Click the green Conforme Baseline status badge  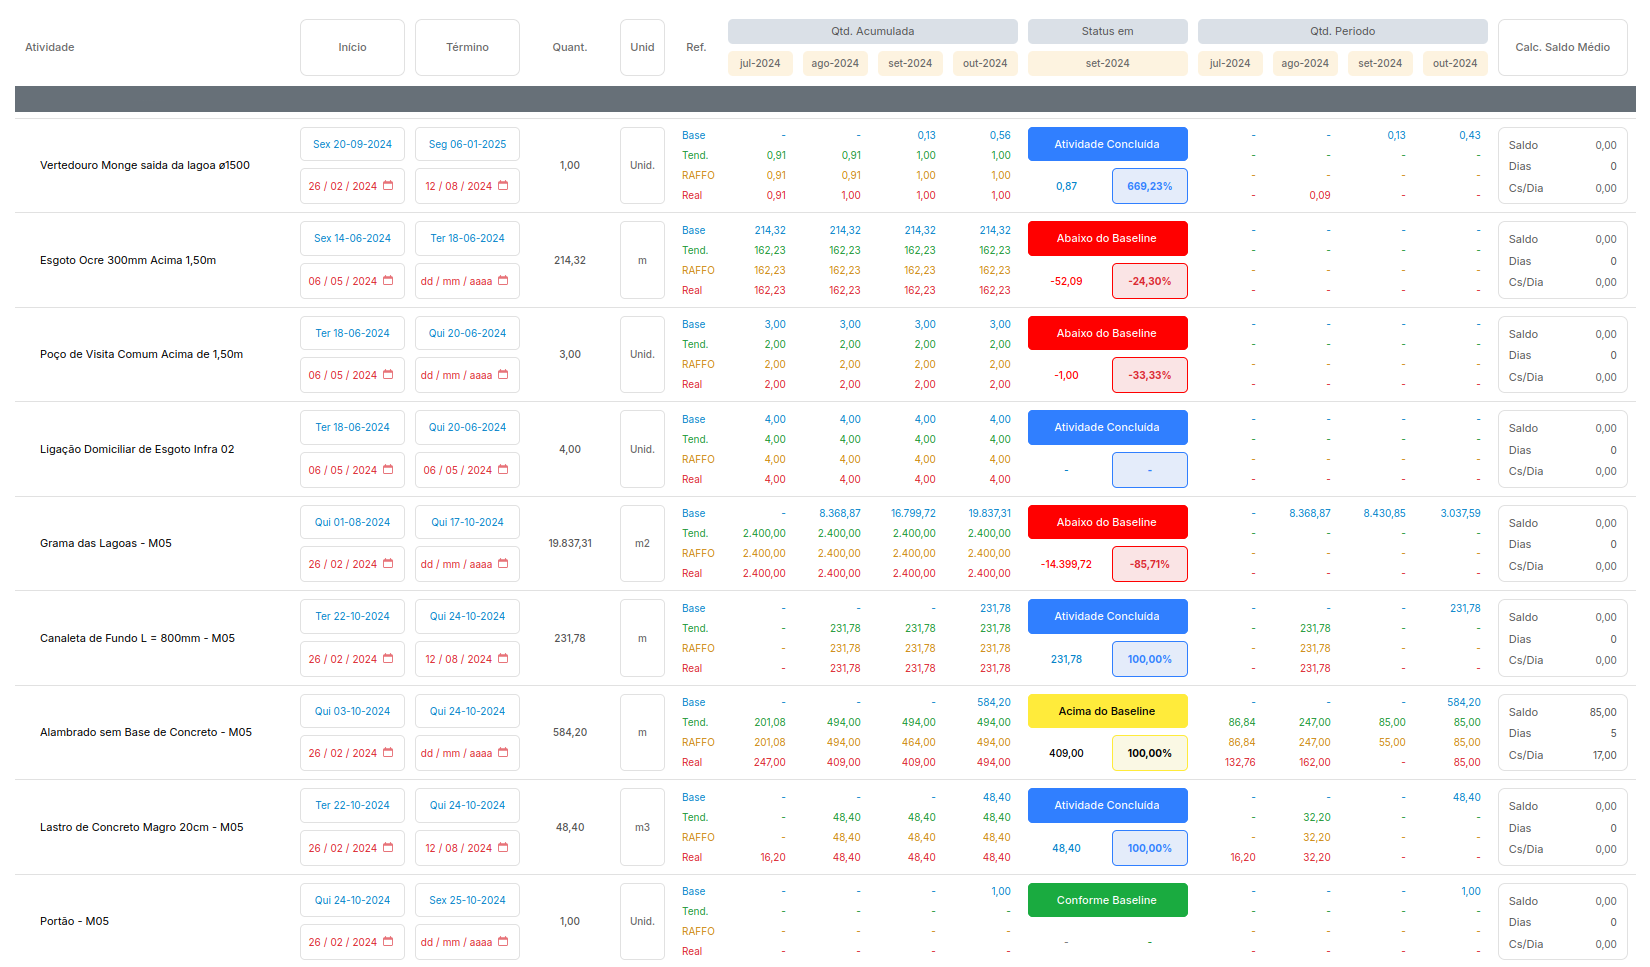tap(1107, 900)
